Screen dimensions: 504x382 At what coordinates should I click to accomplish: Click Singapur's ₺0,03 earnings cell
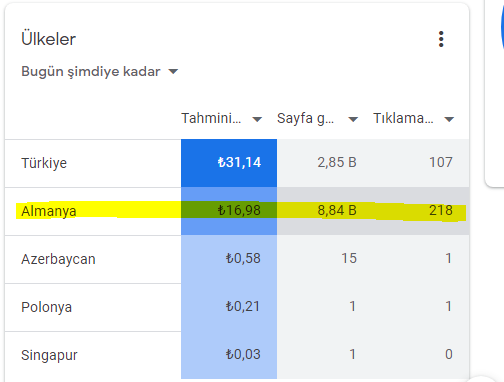coord(229,355)
